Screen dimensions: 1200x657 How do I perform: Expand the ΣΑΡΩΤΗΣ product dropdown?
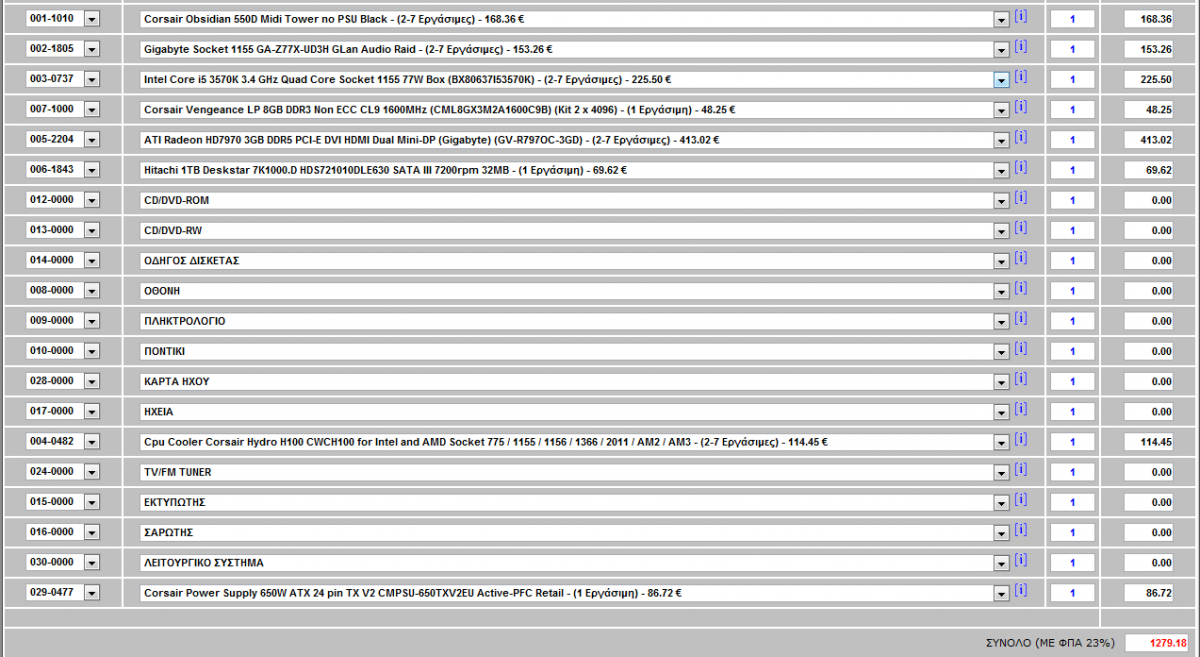point(1001,532)
